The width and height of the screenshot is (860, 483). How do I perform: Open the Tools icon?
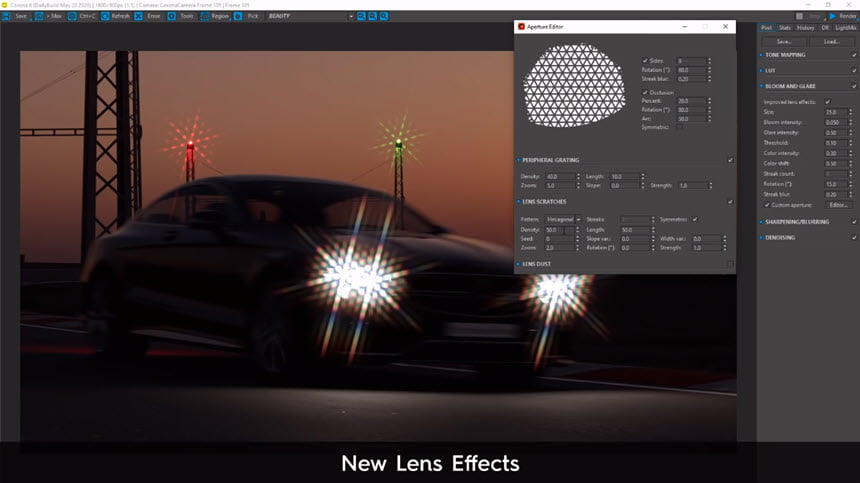pos(172,16)
